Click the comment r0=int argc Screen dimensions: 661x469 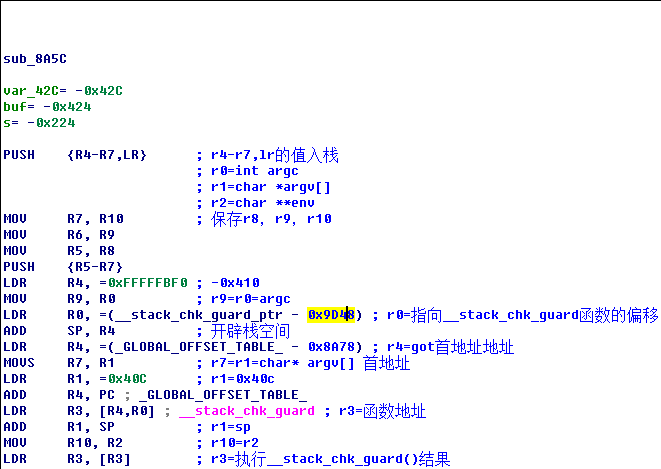pos(255,171)
